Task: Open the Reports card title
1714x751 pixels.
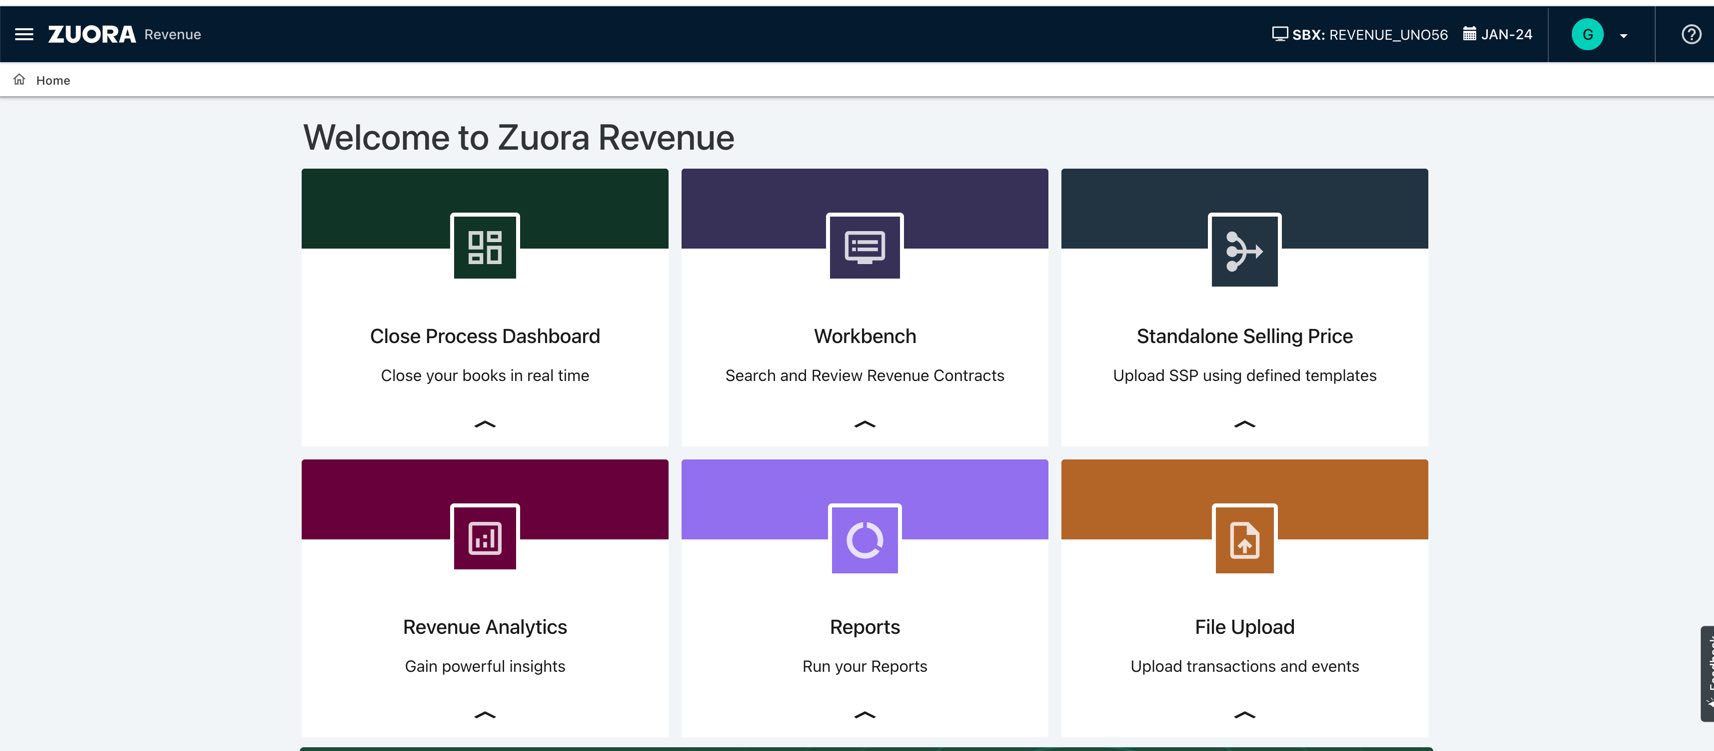Action: tap(865, 627)
